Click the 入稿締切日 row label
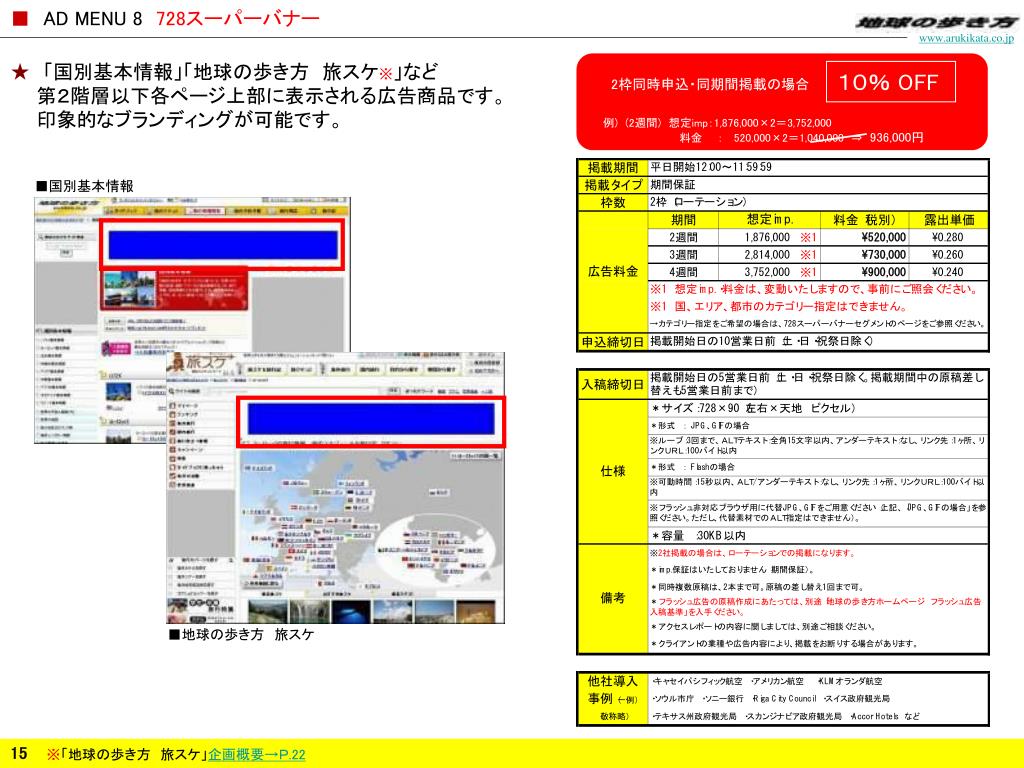The height and width of the screenshot is (768, 1024). coord(613,384)
